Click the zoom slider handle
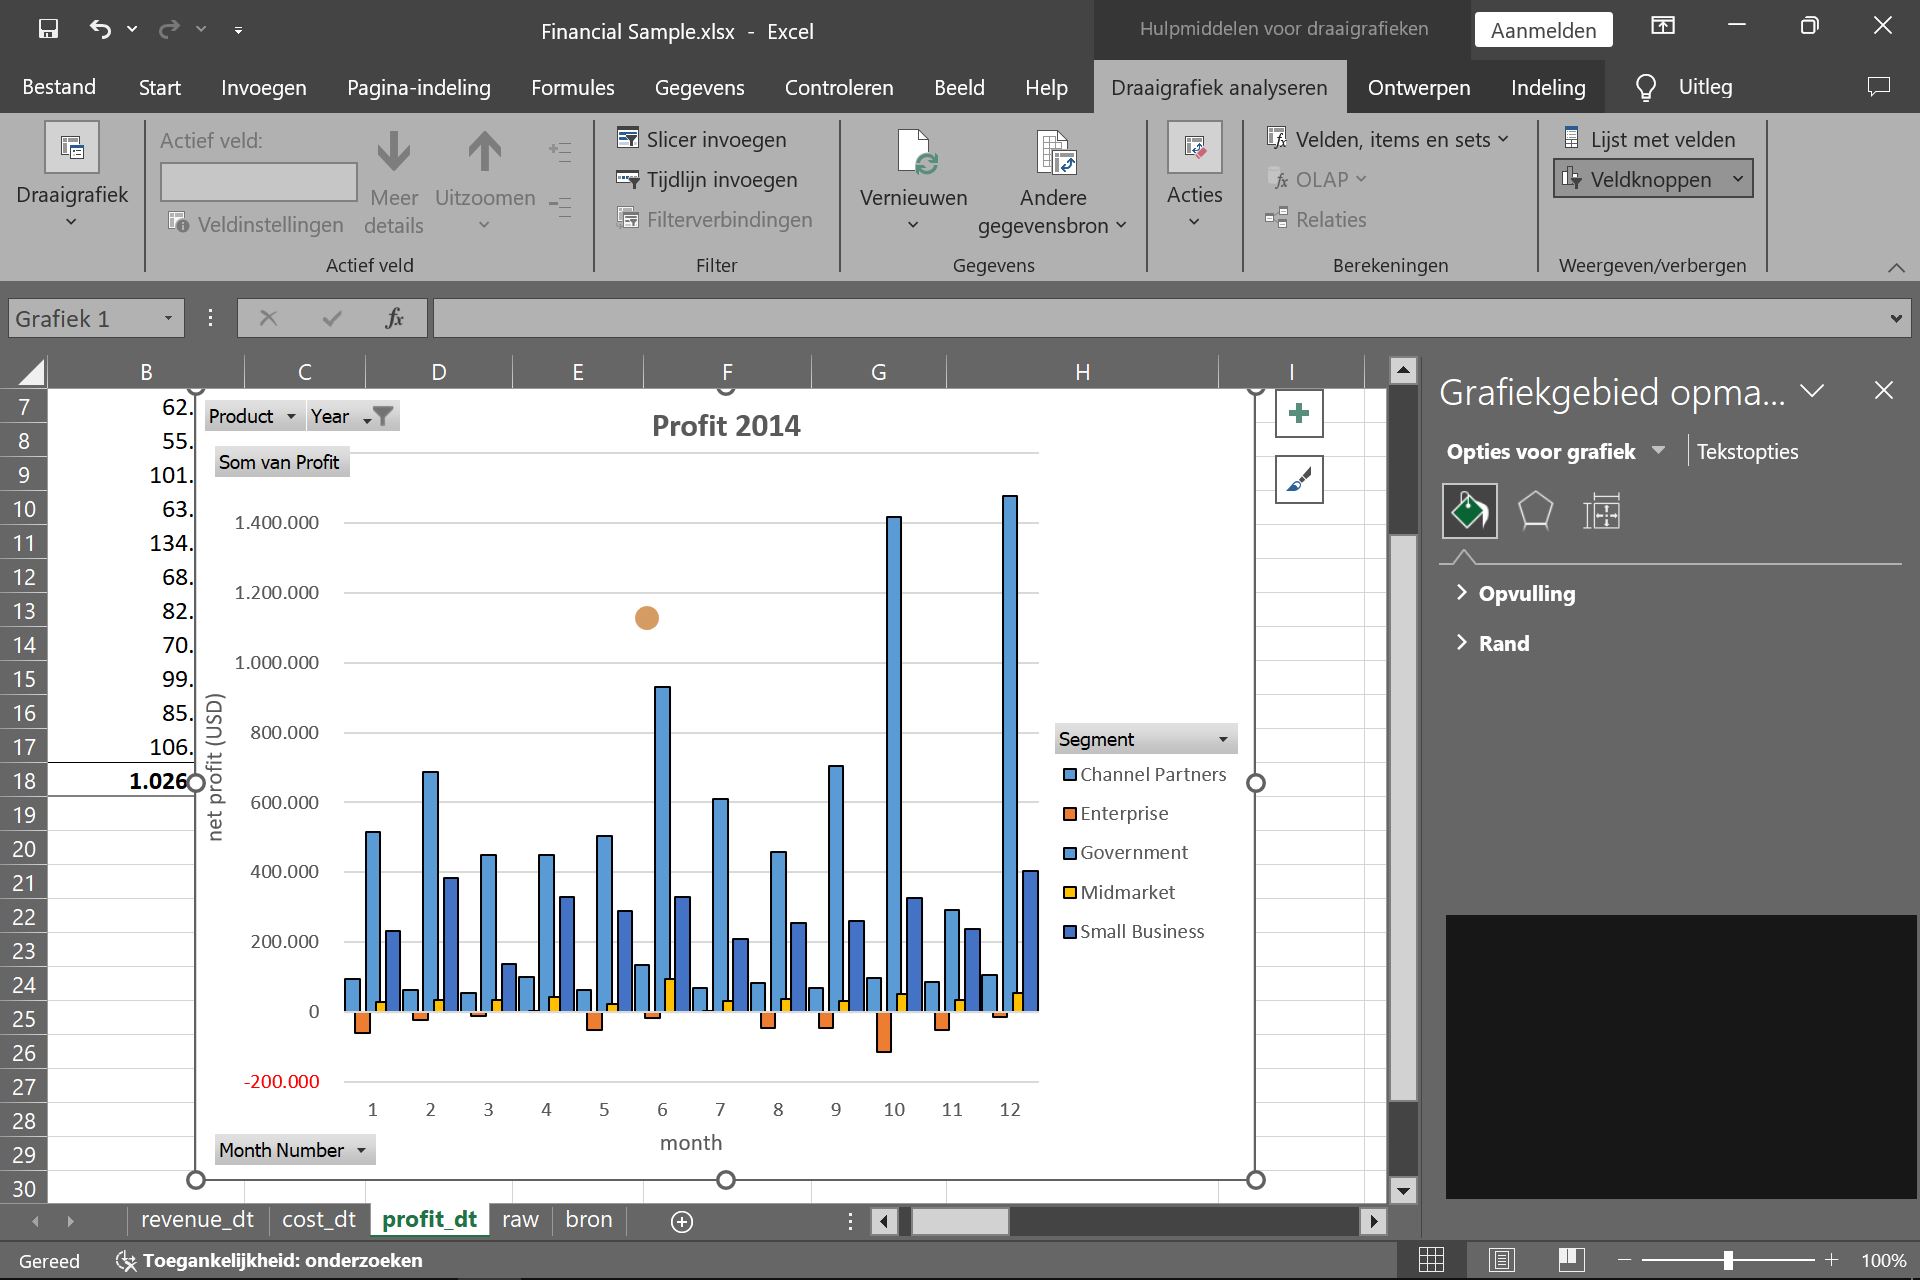 pos(1727,1260)
